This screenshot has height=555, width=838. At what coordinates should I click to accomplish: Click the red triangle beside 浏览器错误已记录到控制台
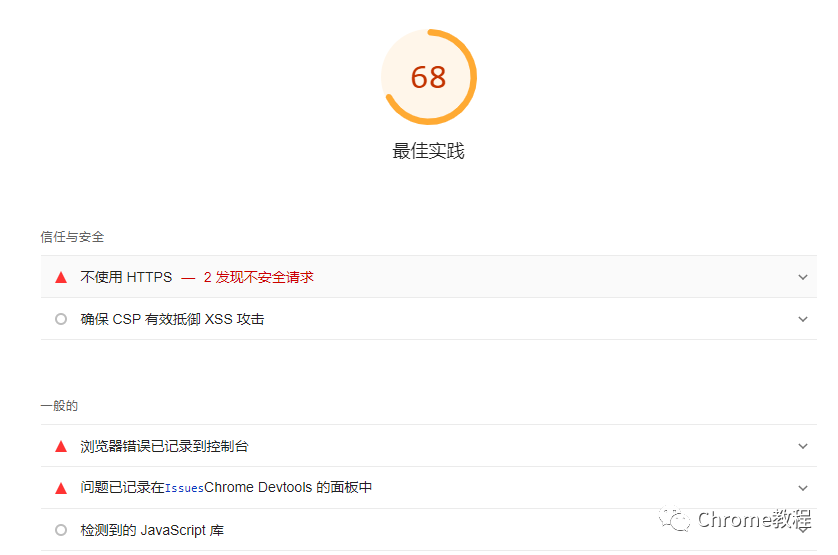pos(61,446)
